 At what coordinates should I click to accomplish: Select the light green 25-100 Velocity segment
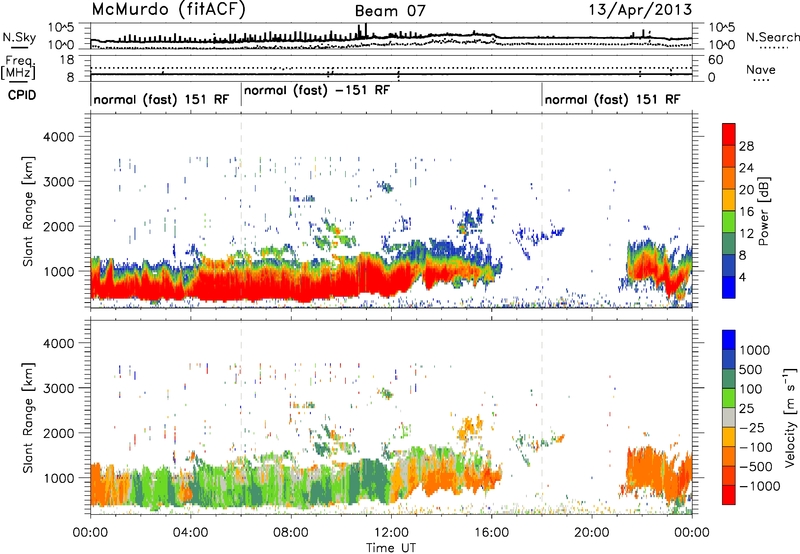729,398
